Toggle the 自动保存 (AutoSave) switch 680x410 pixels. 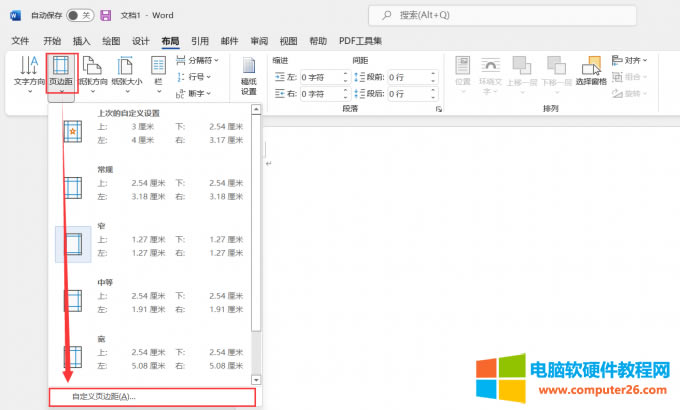(79, 16)
